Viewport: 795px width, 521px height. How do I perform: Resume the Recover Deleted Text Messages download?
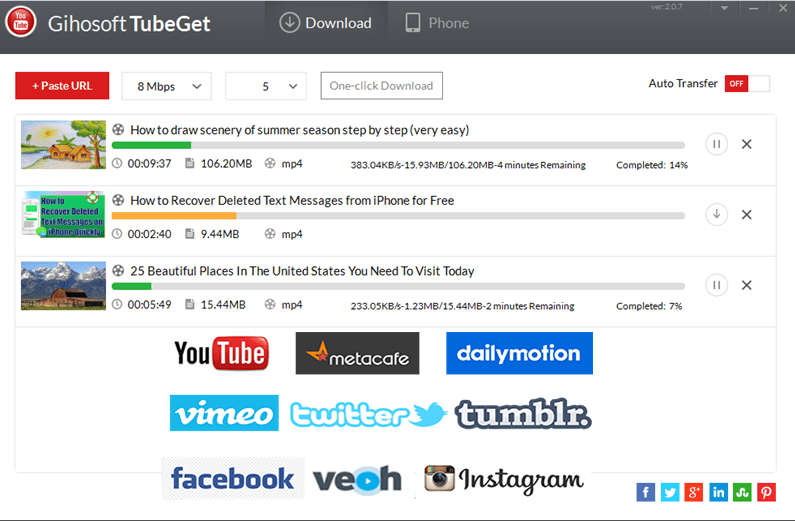(x=716, y=214)
